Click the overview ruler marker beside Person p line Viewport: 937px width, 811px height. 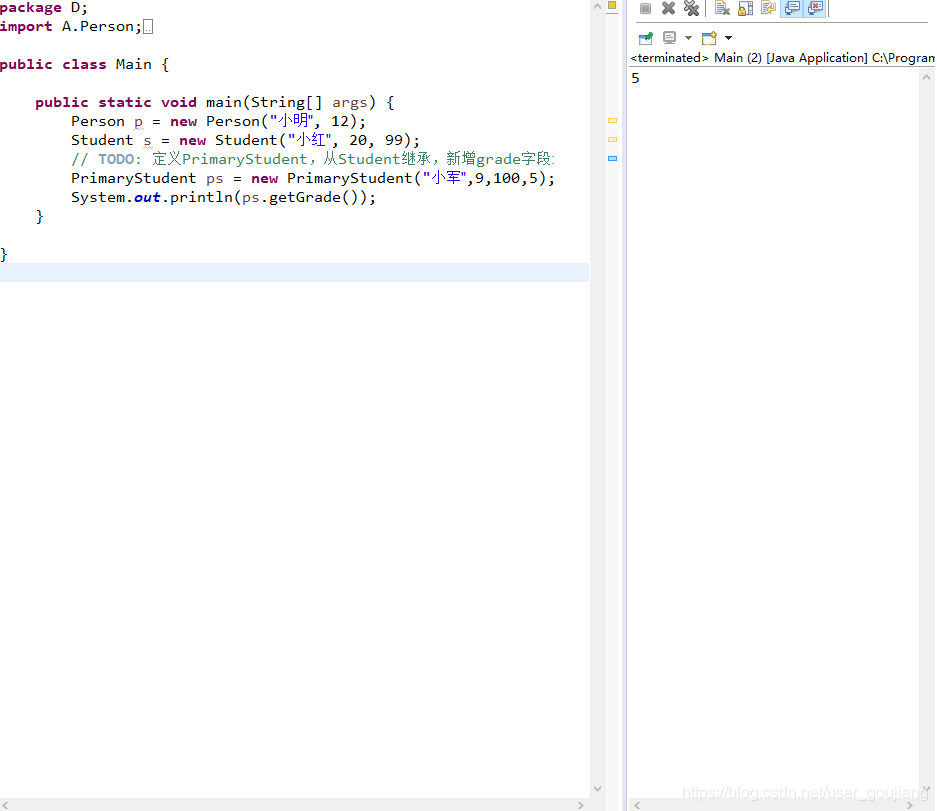613,121
